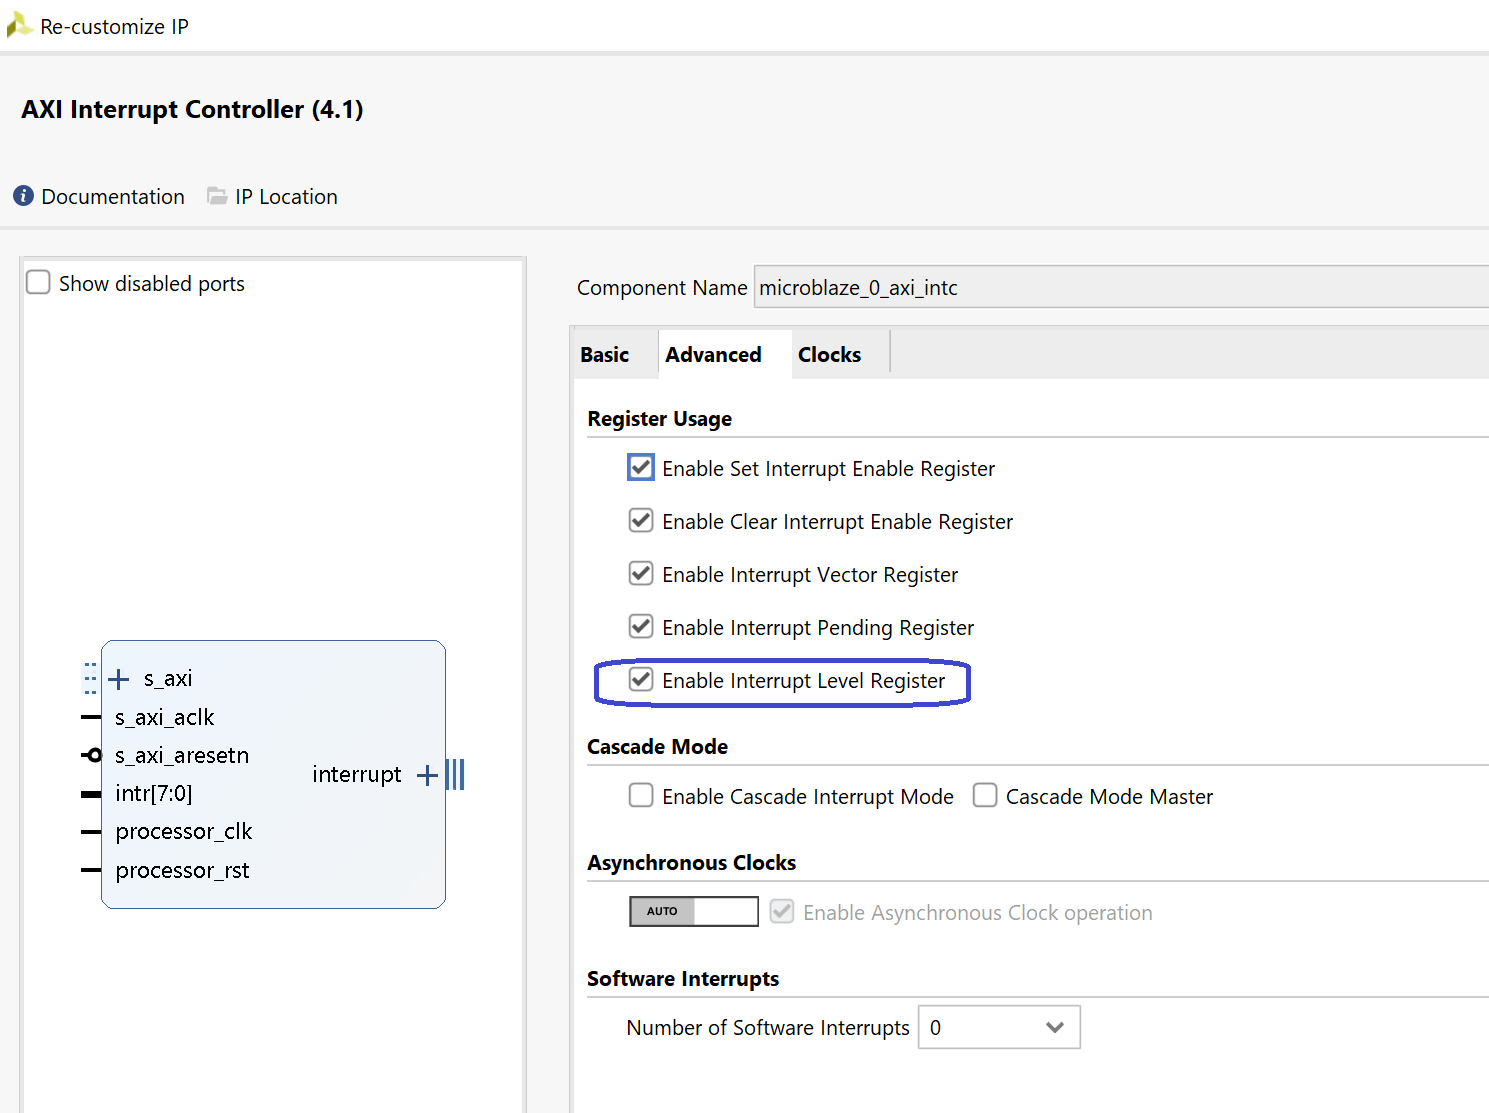
Task: Click the interrupt bus connector icon
Action: [x=455, y=775]
